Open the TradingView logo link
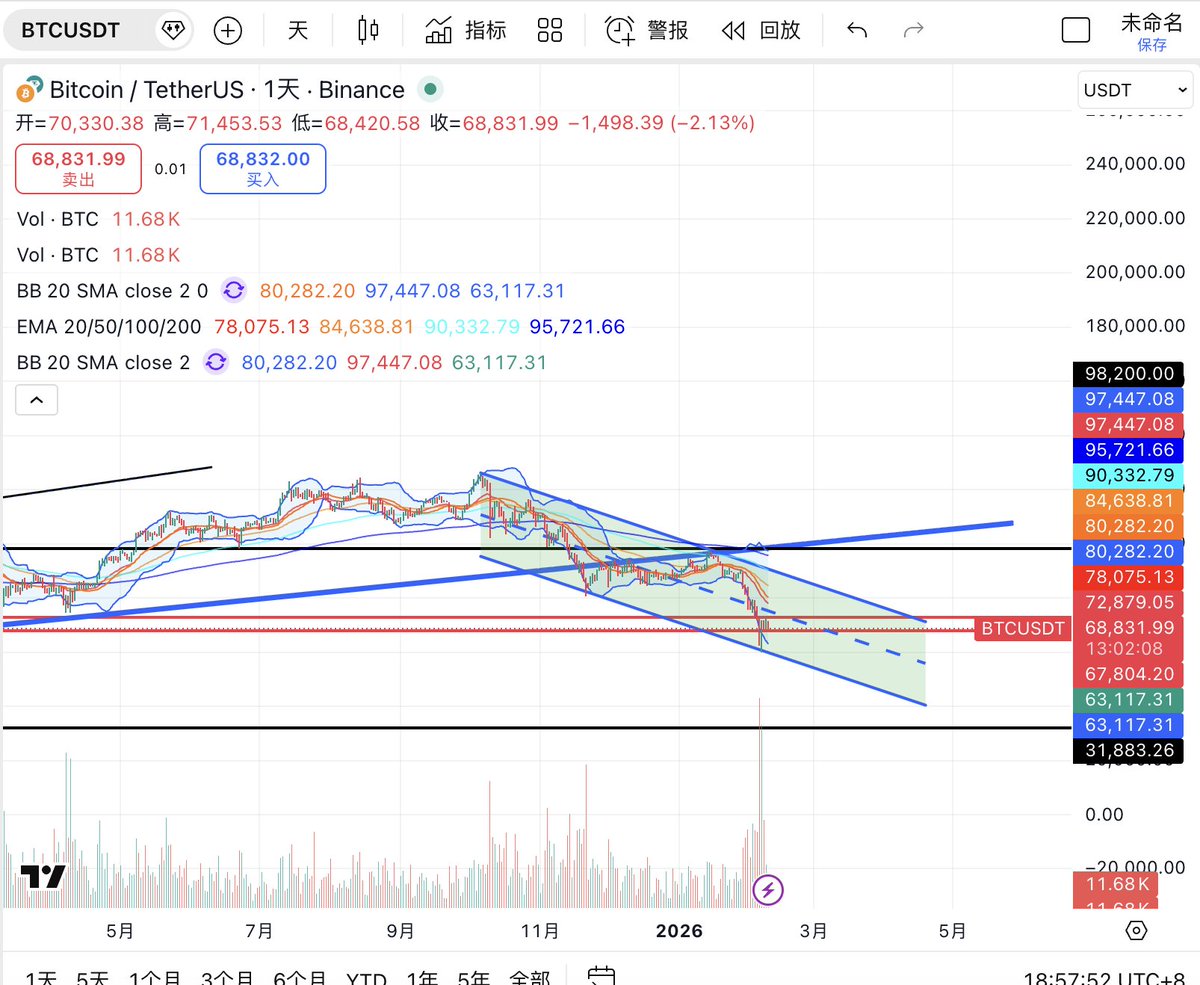1200x985 pixels. (44, 877)
